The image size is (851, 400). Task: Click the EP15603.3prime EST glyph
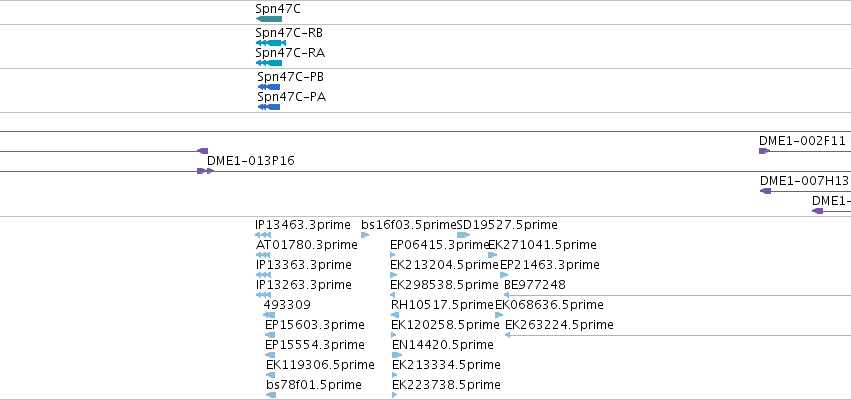270,335
